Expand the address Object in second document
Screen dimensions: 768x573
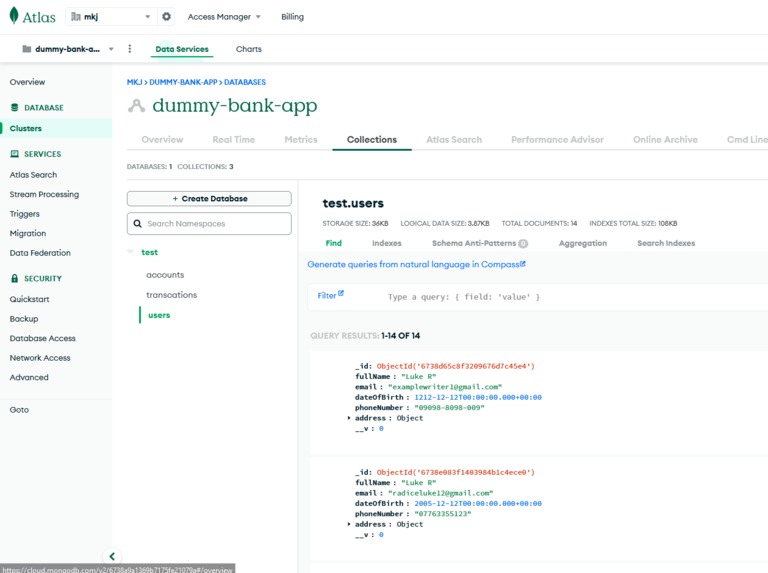[349, 524]
